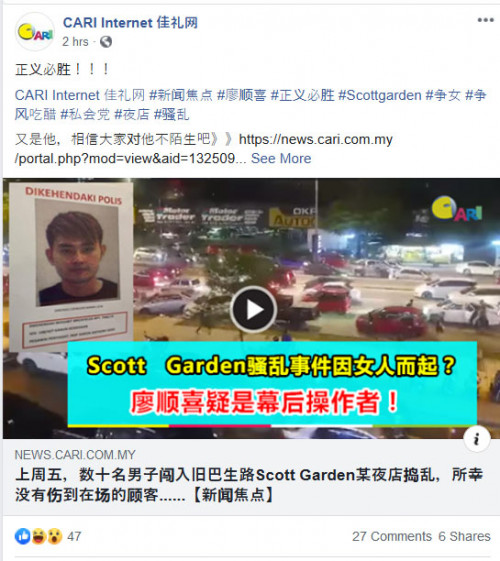500x561 pixels.
Task: Open the #新闻焦点 hashtag
Action: click(x=181, y=96)
